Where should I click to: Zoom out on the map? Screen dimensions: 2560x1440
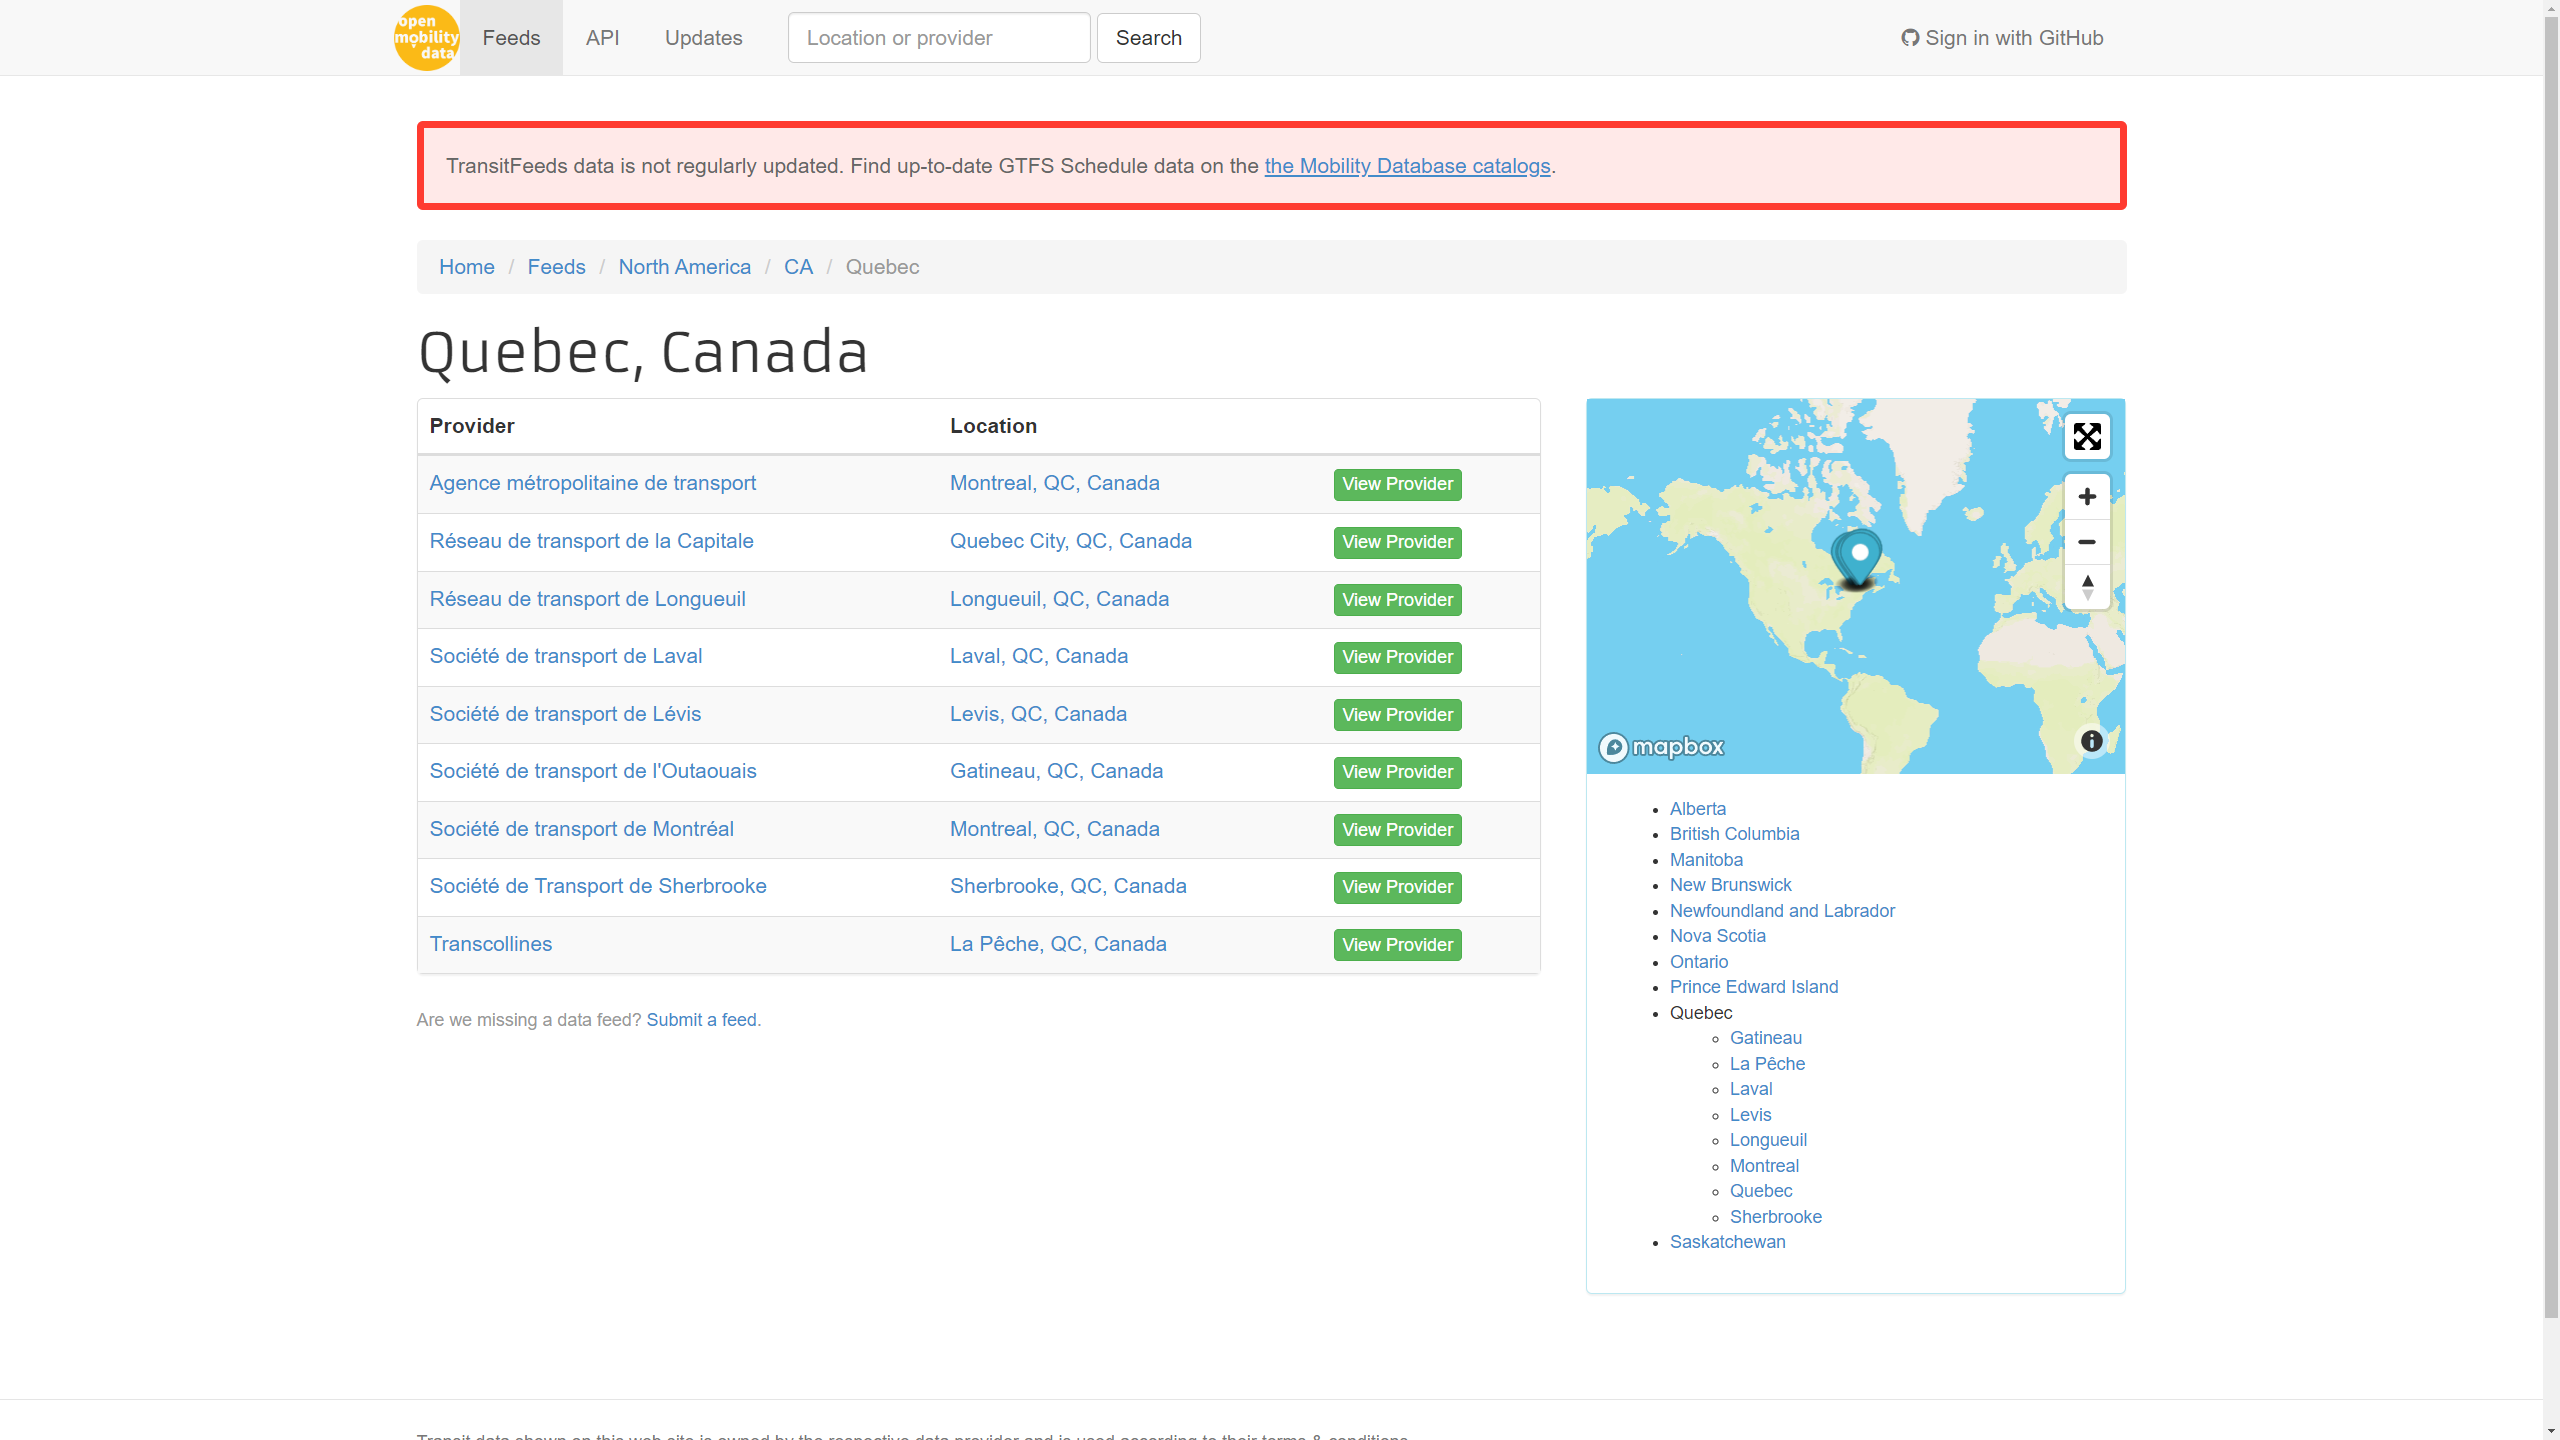tap(2086, 542)
